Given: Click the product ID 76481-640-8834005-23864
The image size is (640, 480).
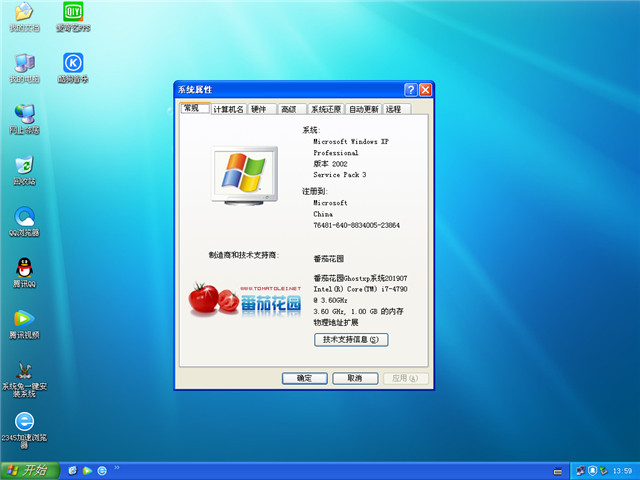Looking at the screenshot, I should 356,225.
